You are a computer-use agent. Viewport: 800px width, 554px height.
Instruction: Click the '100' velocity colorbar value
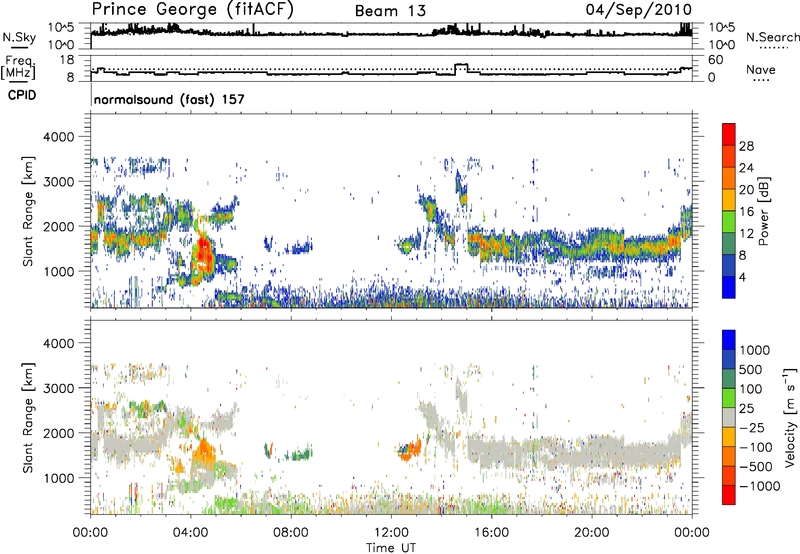tap(751, 389)
